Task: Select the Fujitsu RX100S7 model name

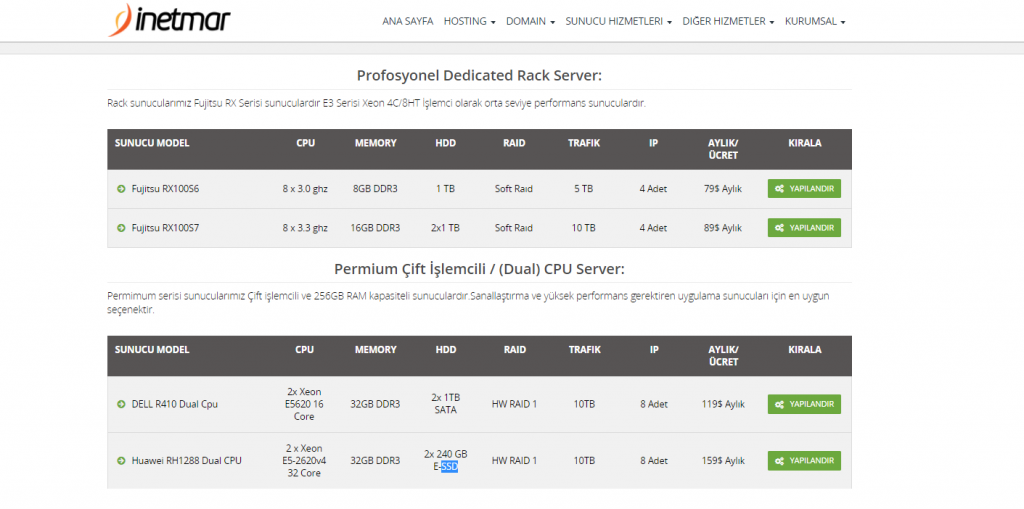Action: tap(165, 228)
